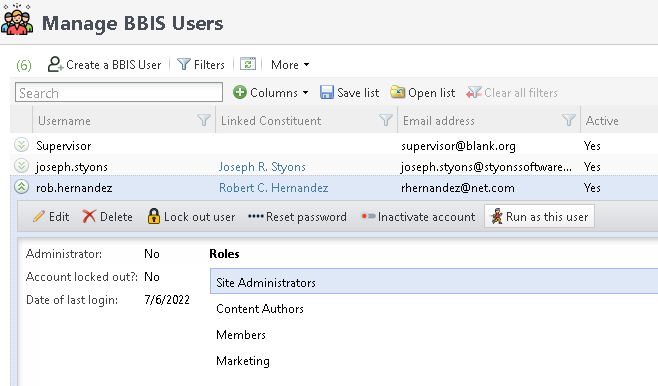
Task: Click the Yes active value for Supervisor
Action: pyautogui.click(x=592, y=146)
